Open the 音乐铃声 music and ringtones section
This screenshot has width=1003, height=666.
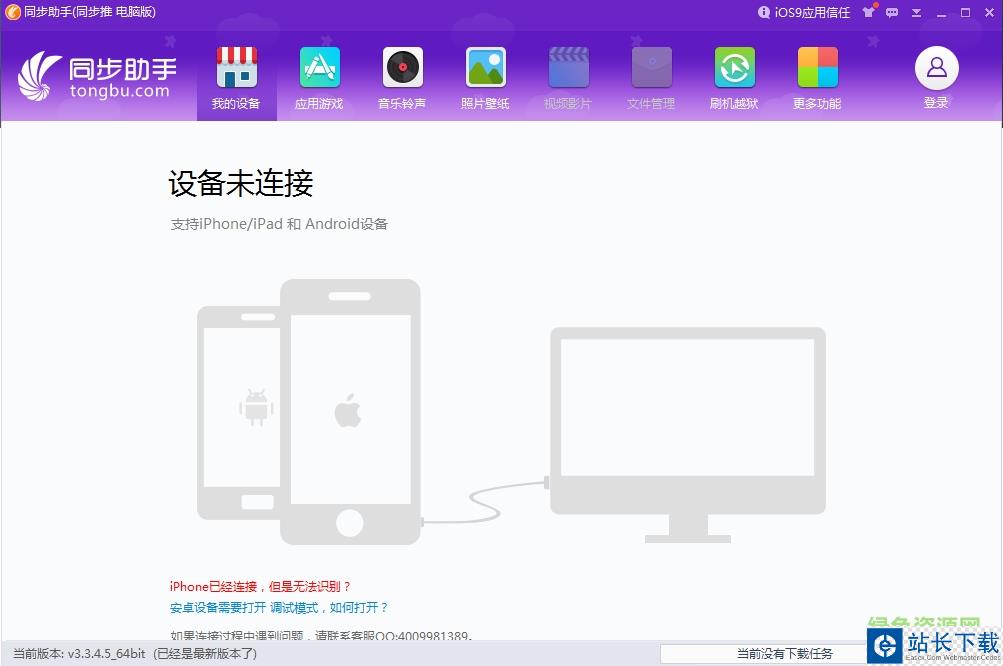(402, 78)
